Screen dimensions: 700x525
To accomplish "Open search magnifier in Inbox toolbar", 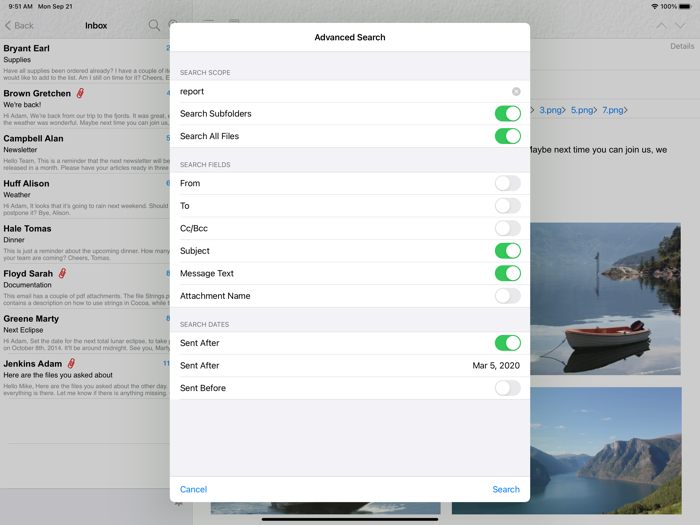I will pyautogui.click(x=154, y=25).
